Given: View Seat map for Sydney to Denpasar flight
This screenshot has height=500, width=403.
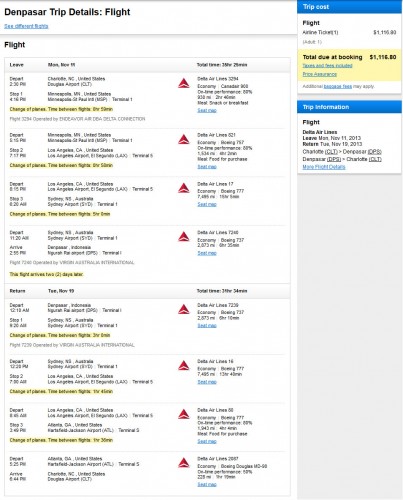Looking at the screenshot, I should point(207,253).
